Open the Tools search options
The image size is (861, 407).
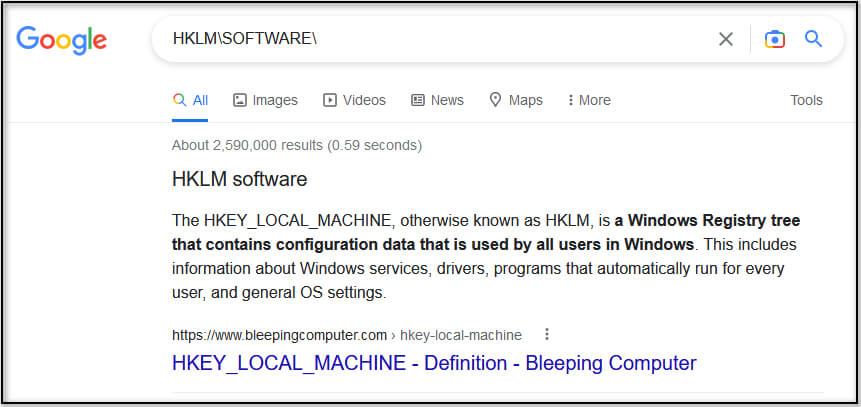point(806,101)
